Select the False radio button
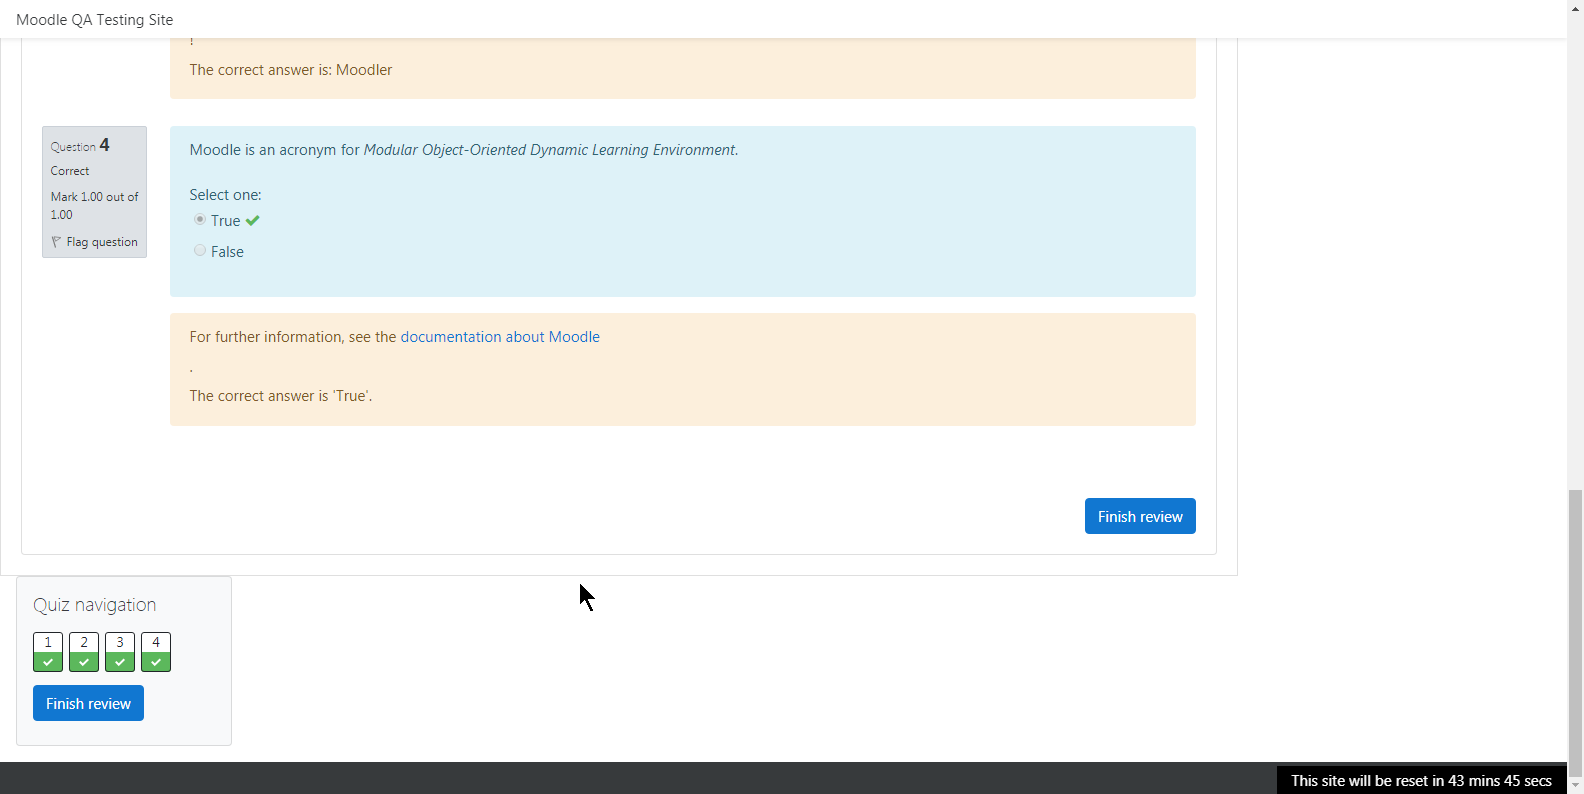 pos(200,250)
